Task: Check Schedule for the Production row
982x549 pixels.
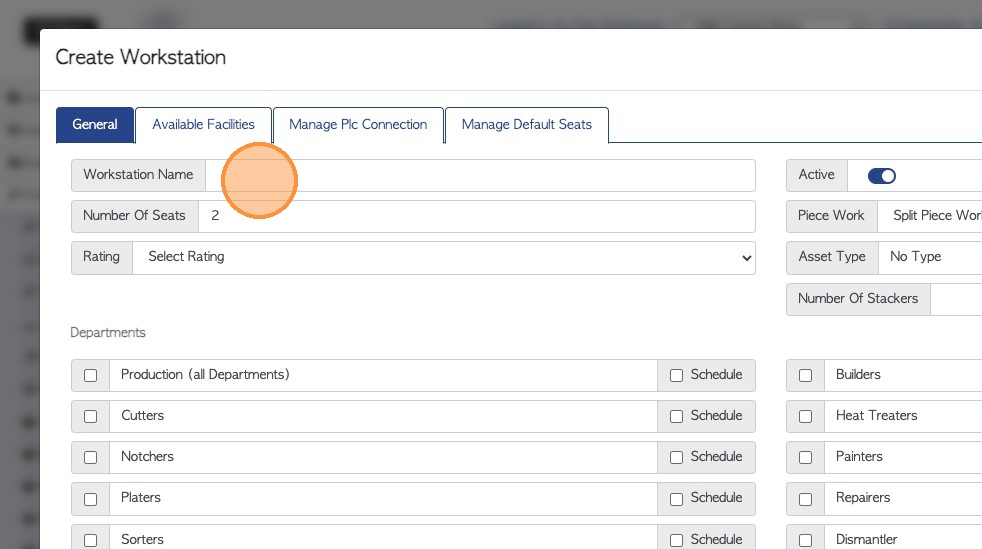Action: click(677, 375)
